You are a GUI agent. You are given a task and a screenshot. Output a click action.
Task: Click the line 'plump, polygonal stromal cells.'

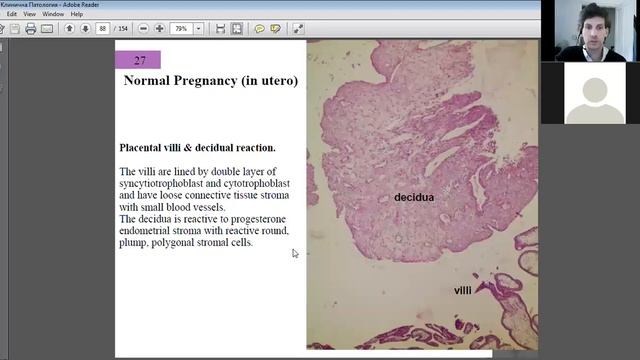186,243
